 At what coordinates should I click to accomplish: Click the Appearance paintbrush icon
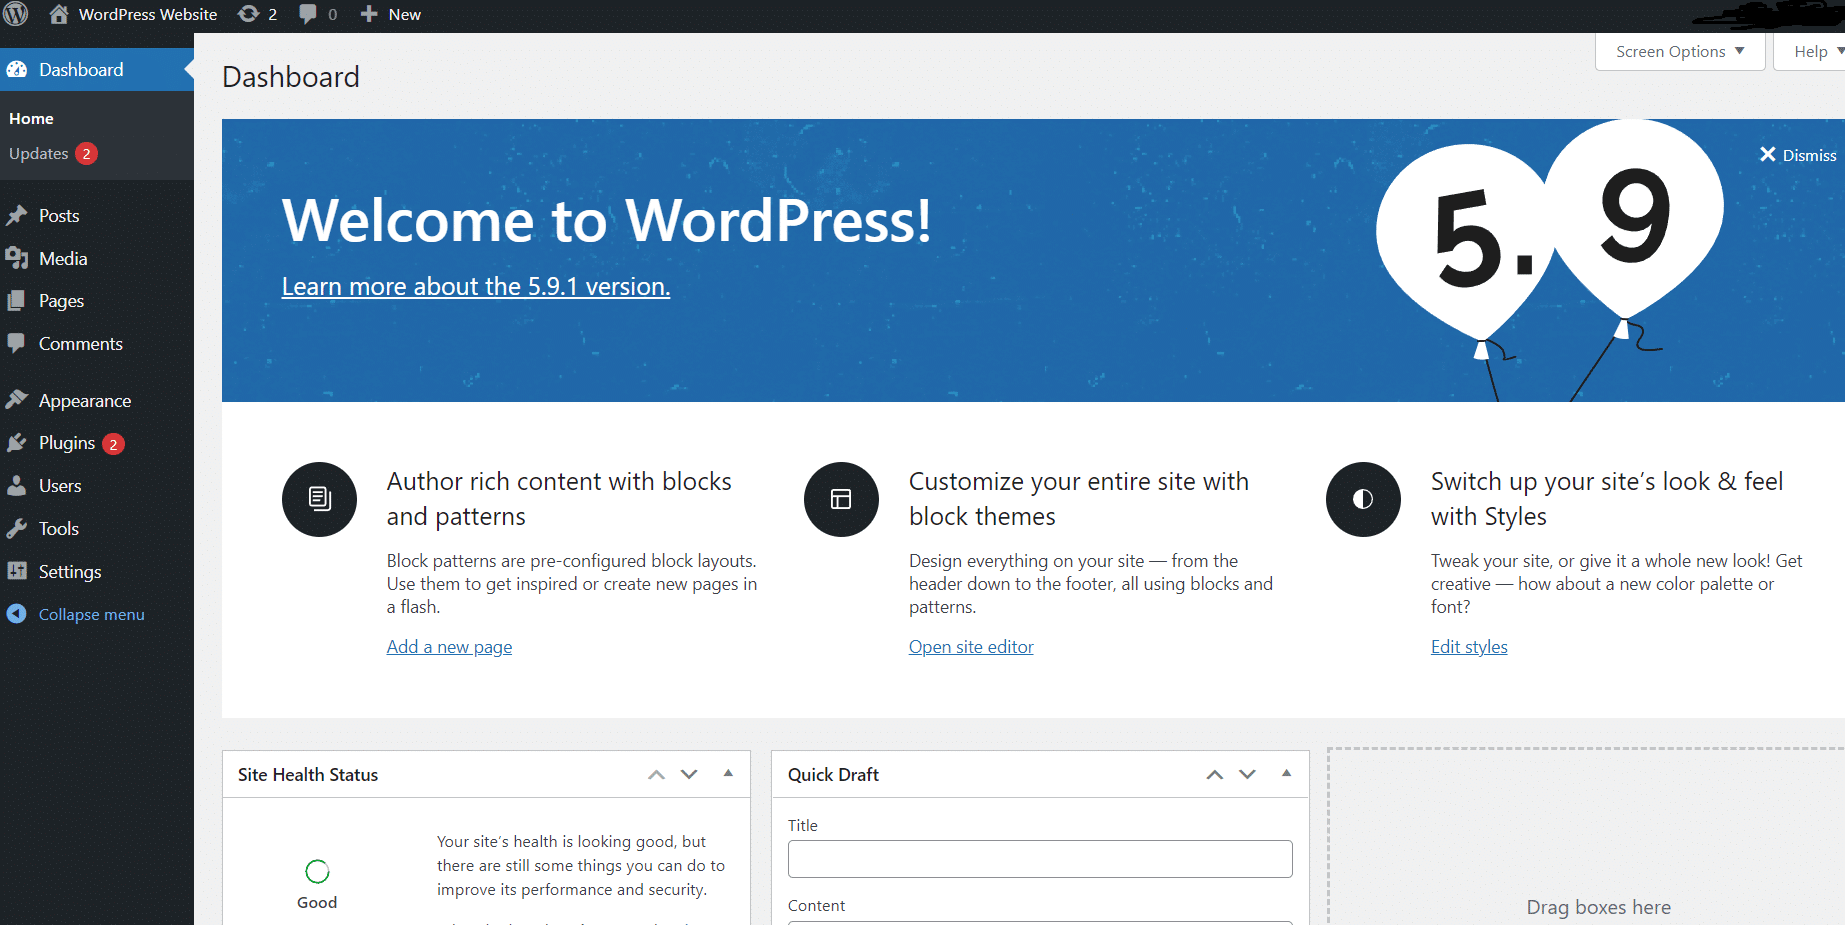click(x=17, y=400)
